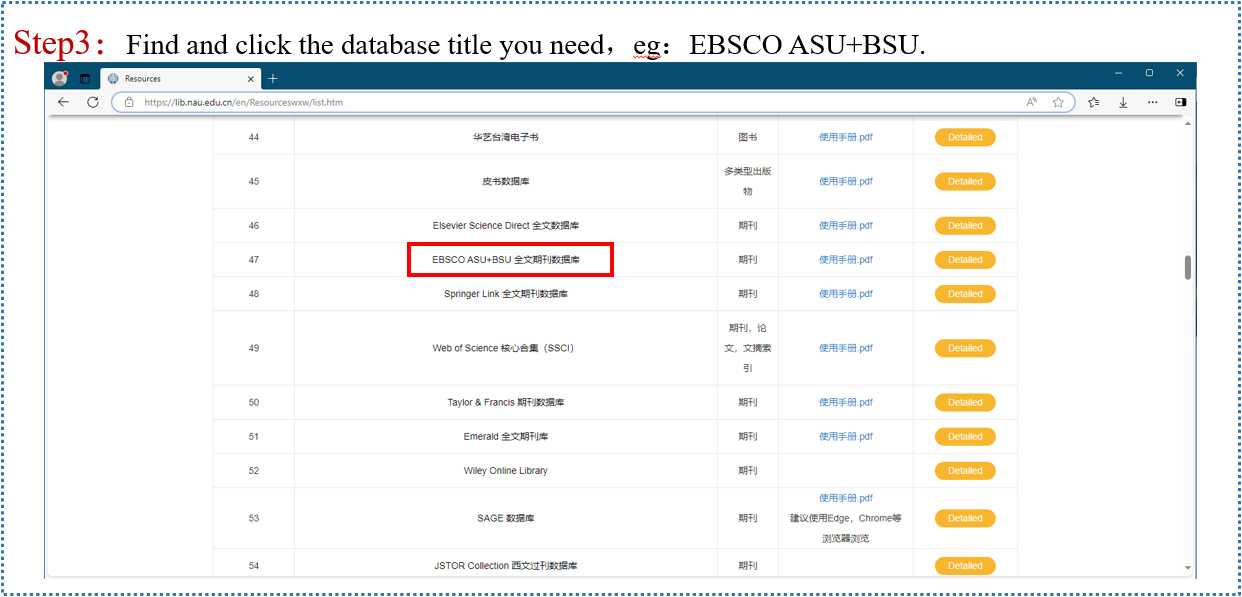Open the favorites list icon
The width and height of the screenshot is (1242, 597).
[1094, 102]
